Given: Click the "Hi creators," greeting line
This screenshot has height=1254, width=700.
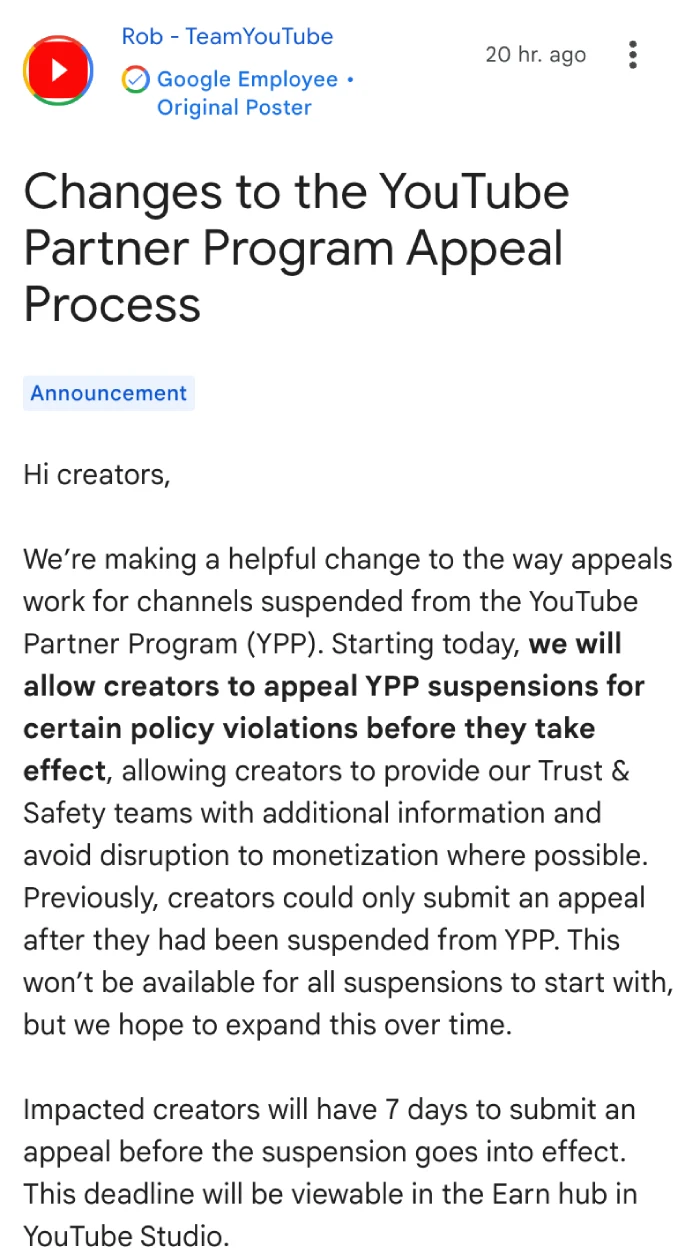Looking at the screenshot, I should (x=97, y=474).
